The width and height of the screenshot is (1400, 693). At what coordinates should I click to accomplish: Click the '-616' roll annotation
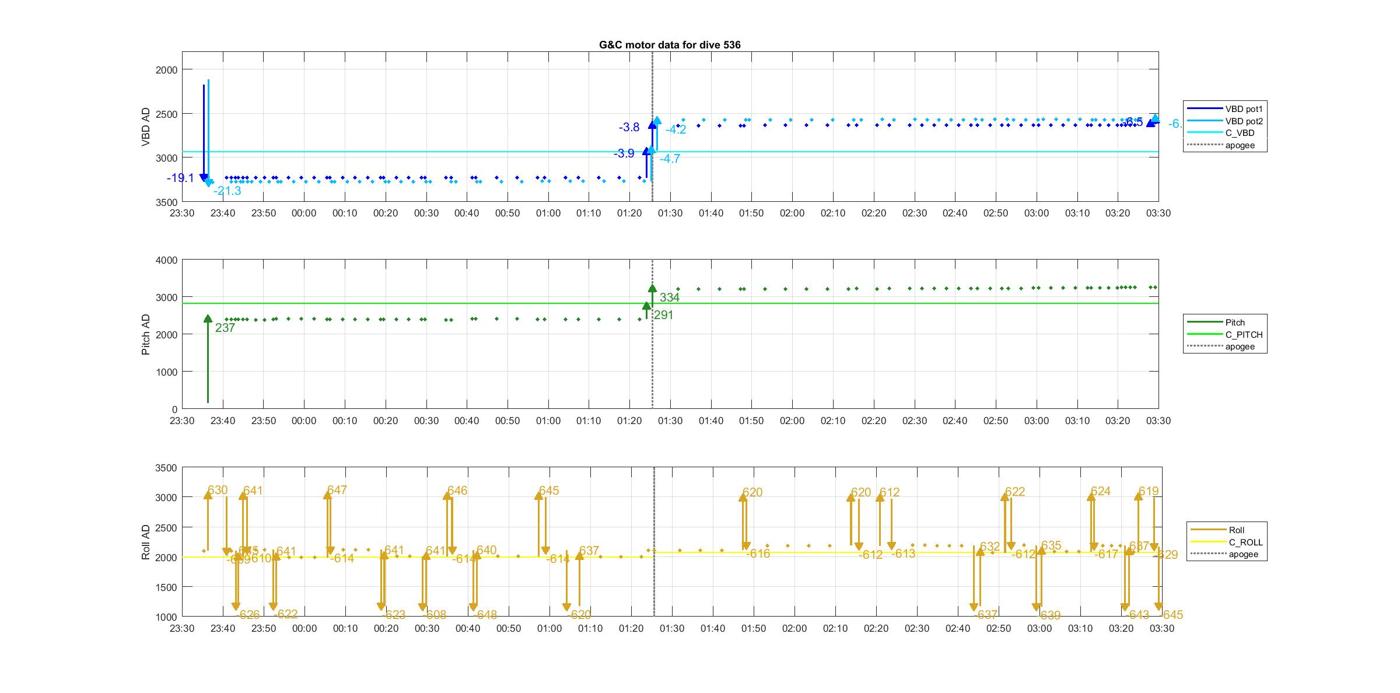[x=758, y=553]
